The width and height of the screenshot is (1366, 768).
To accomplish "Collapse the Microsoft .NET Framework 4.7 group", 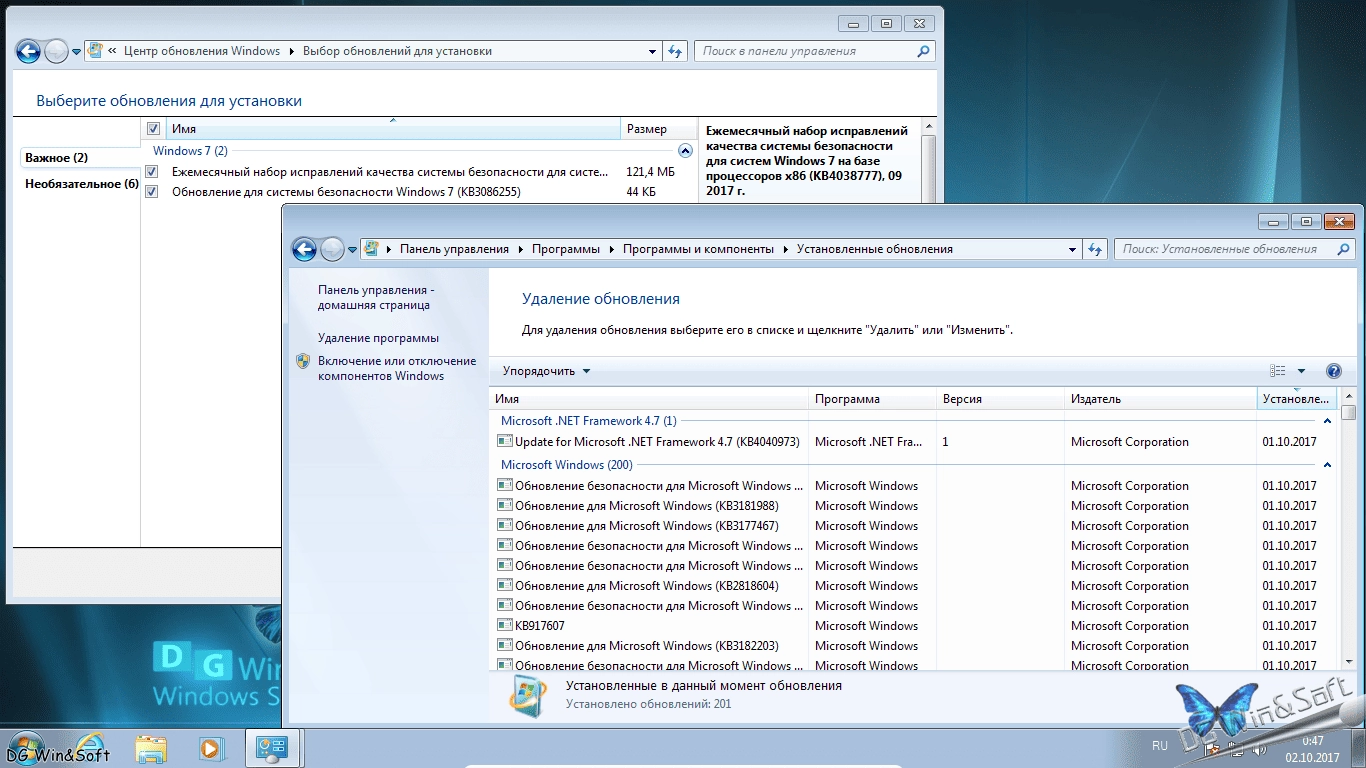I will [x=1327, y=421].
